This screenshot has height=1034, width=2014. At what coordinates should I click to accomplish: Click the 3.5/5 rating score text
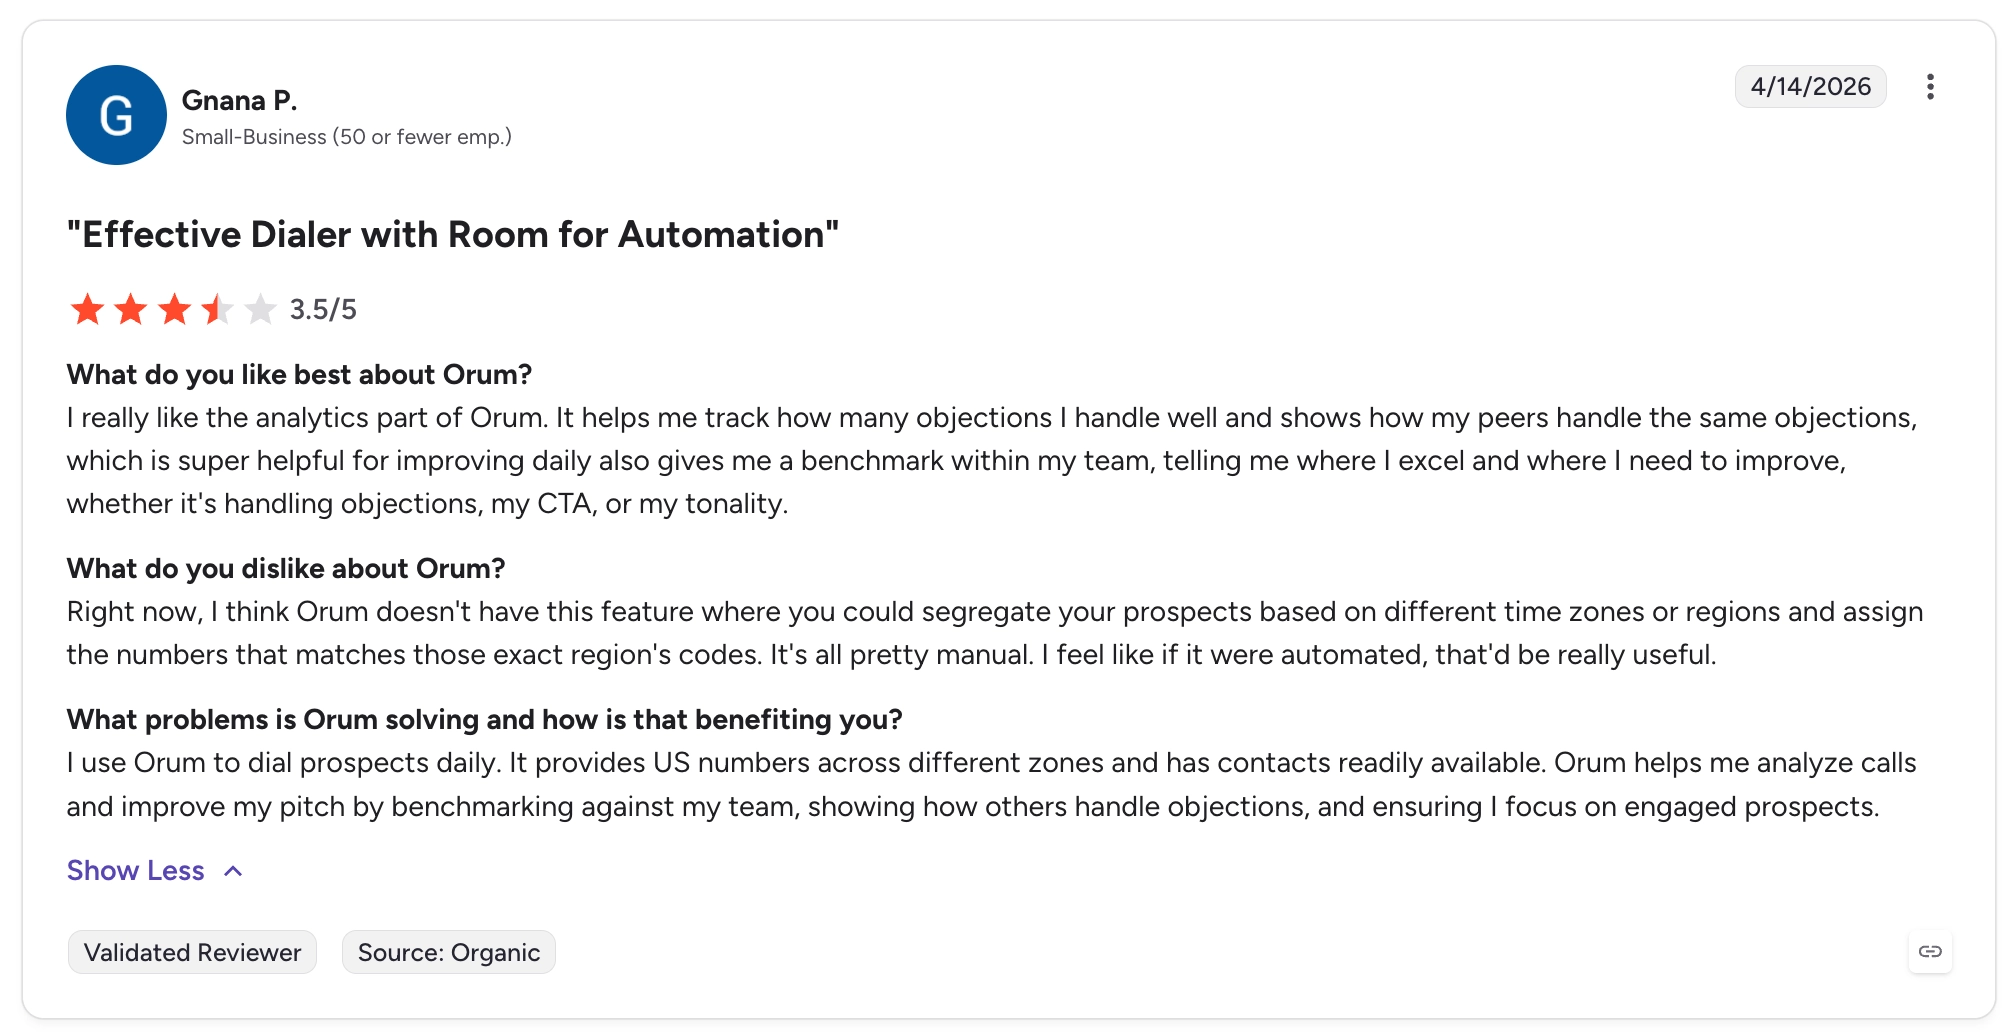pyautogui.click(x=323, y=309)
